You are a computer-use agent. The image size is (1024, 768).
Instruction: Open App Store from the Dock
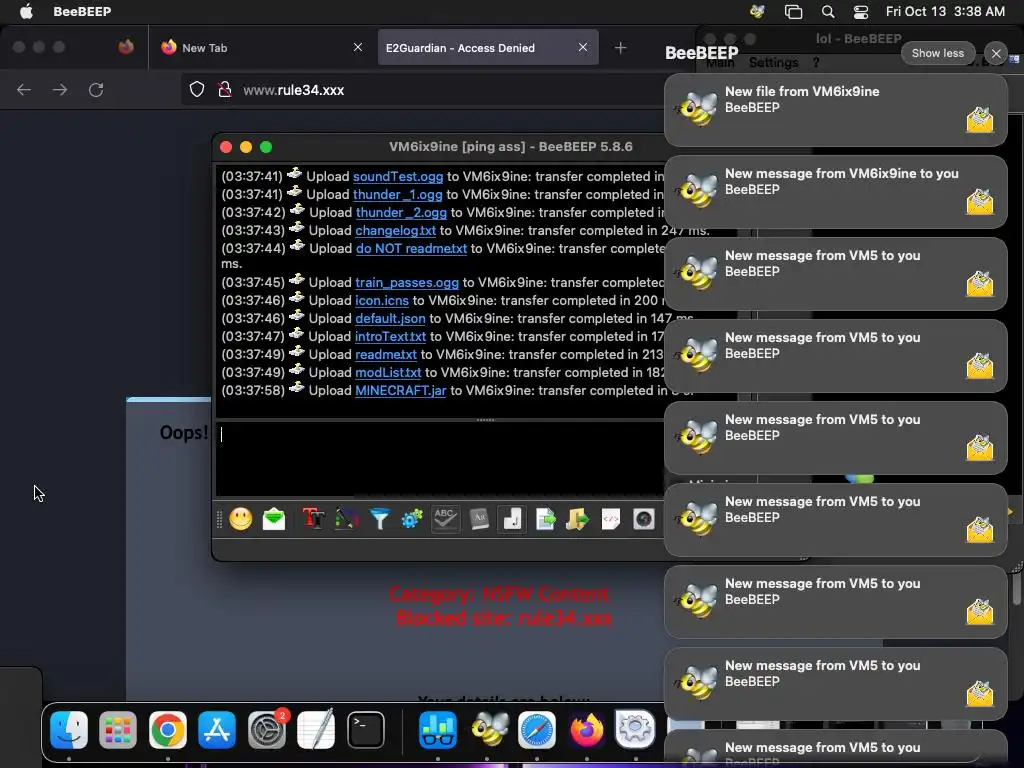point(217,729)
